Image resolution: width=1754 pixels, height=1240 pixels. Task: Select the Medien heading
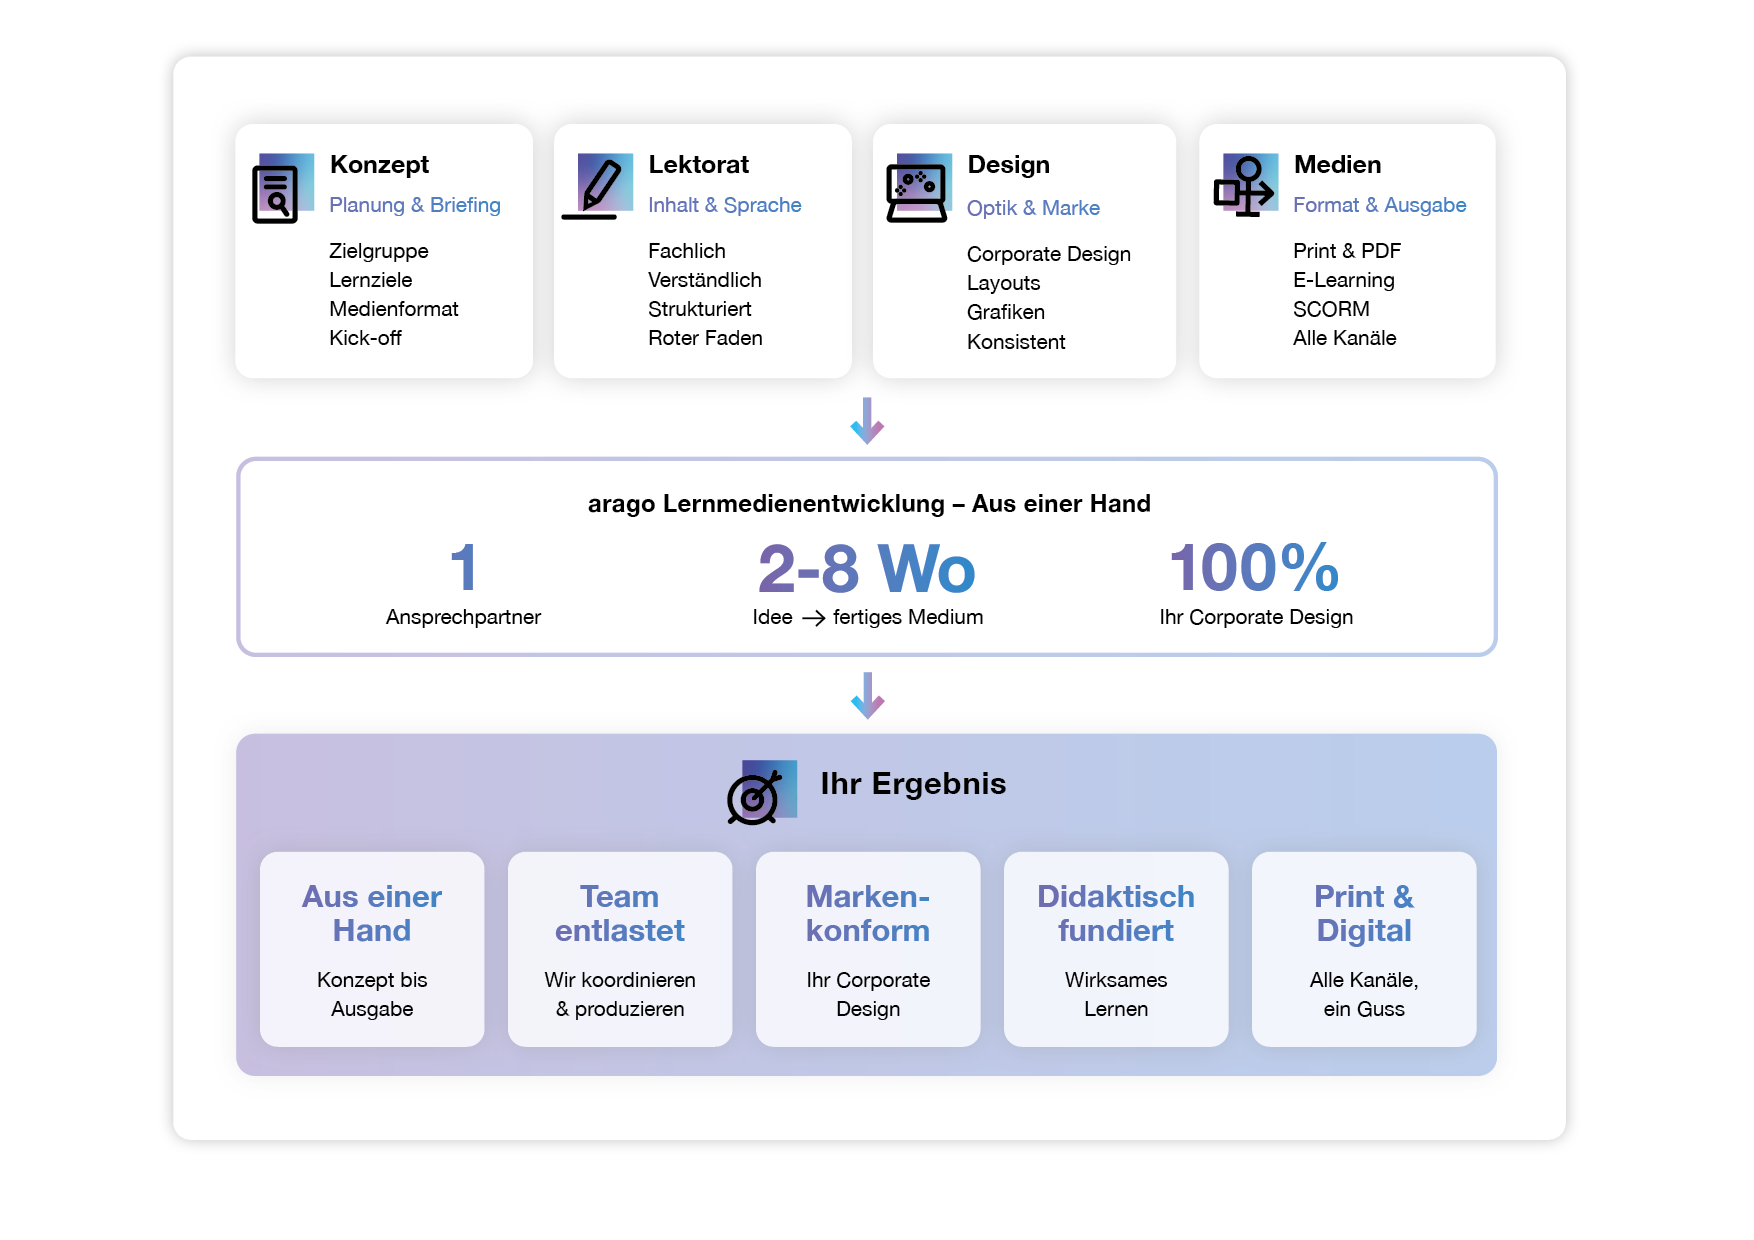1337,165
